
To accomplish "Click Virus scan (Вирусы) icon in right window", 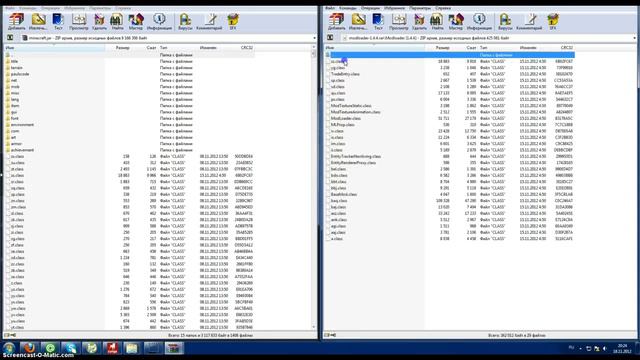I will [505, 21].
